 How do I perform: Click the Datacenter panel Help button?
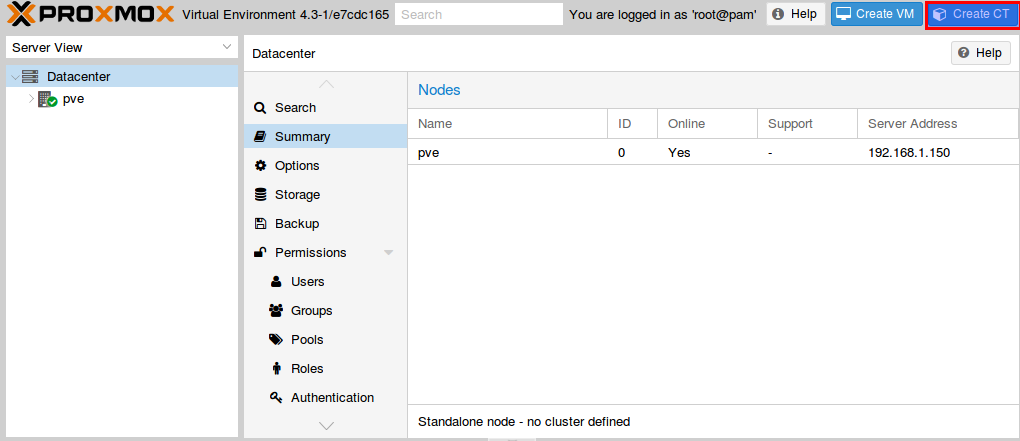[x=980, y=53]
